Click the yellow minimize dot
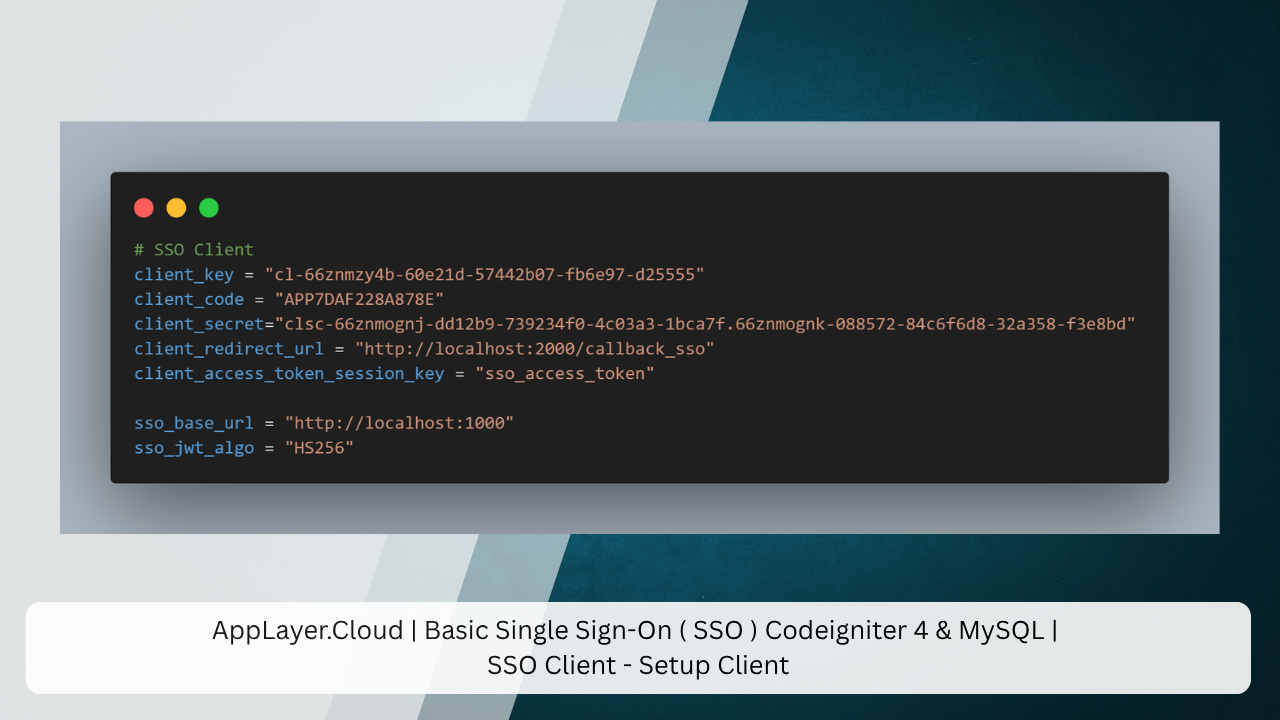The height and width of the screenshot is (720, 1280). [176, 208]
